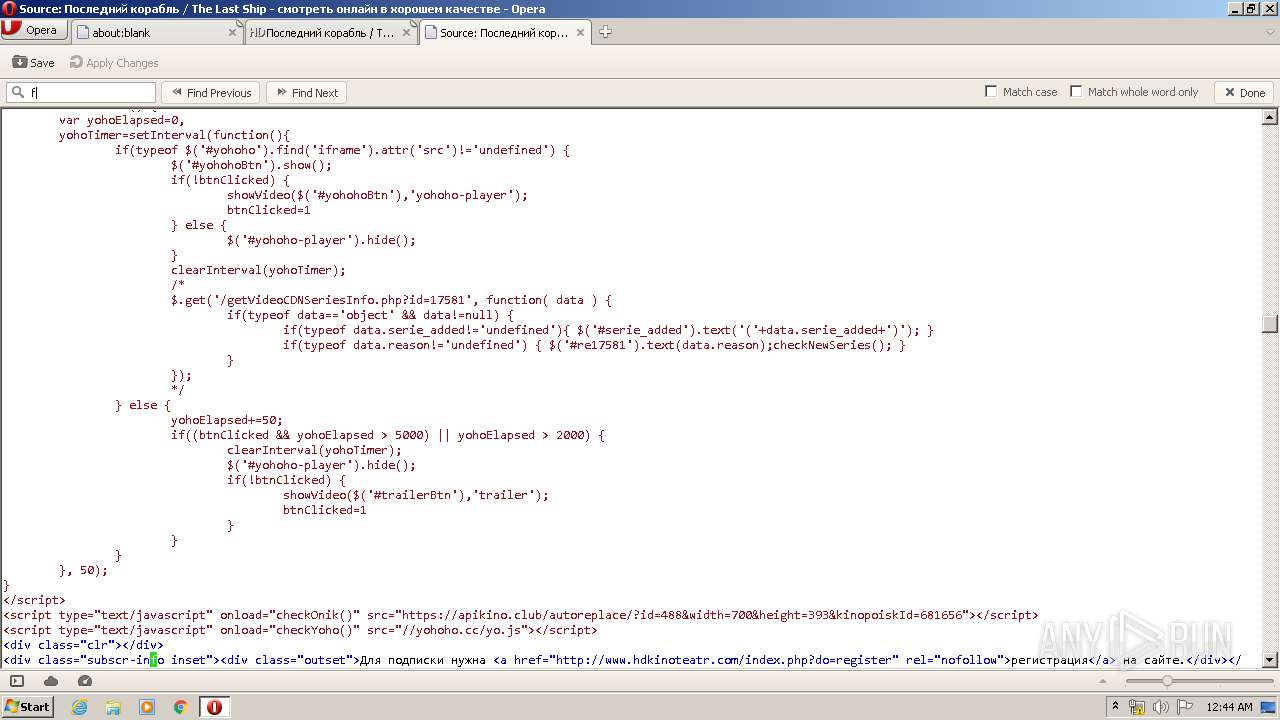Select the Source: Последний кор... tab
The image size is (1280, 720).
tap(505, 32)
